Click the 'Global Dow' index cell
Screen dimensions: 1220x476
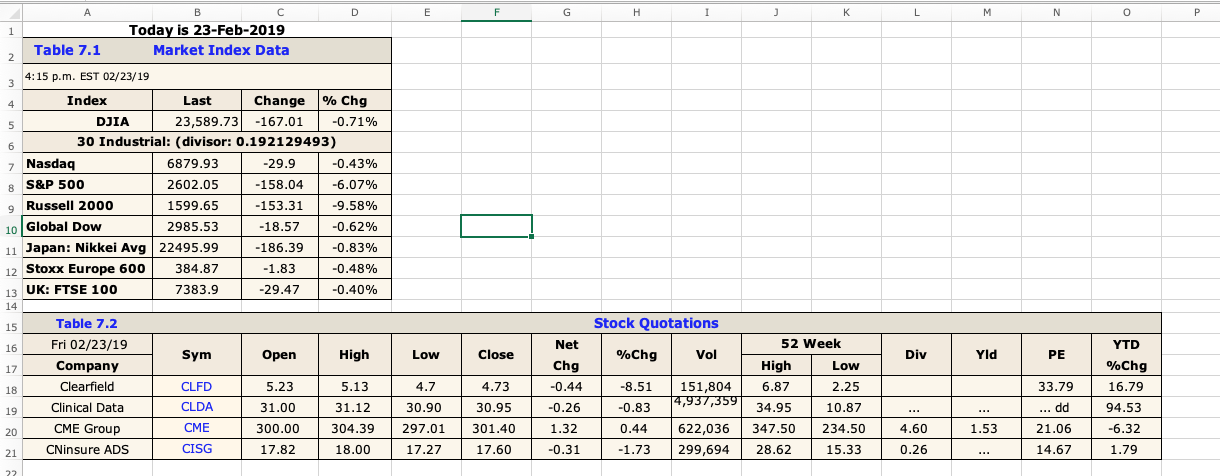tap(87, 226)
